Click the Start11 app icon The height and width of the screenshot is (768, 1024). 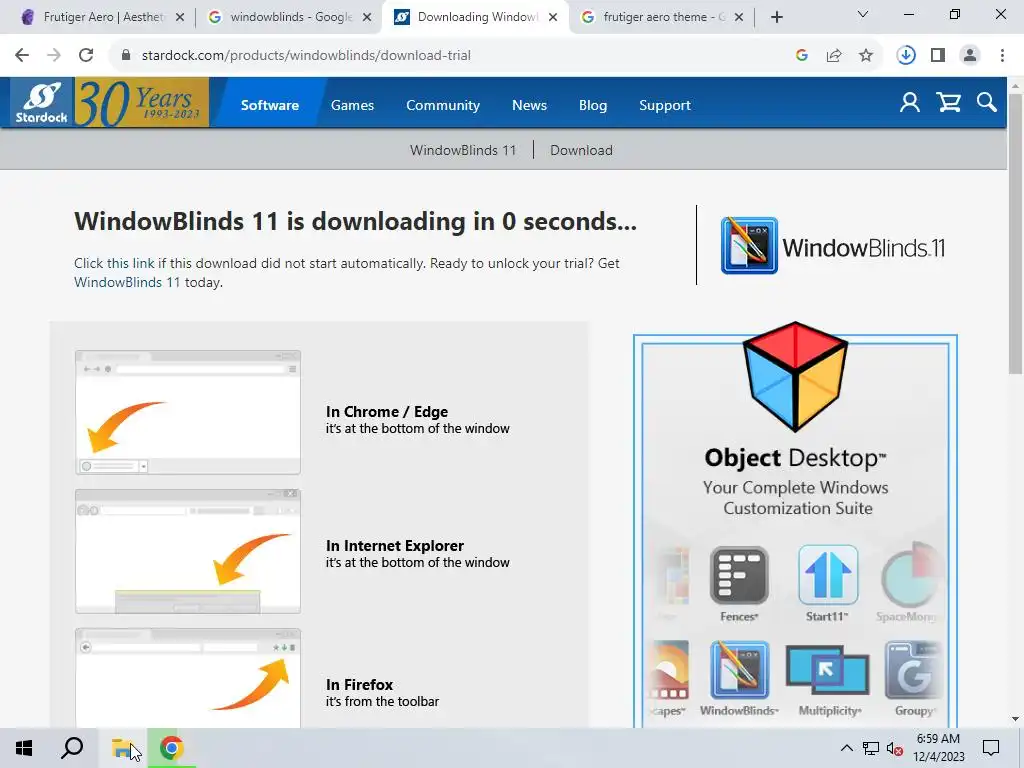tap(827, 575)
